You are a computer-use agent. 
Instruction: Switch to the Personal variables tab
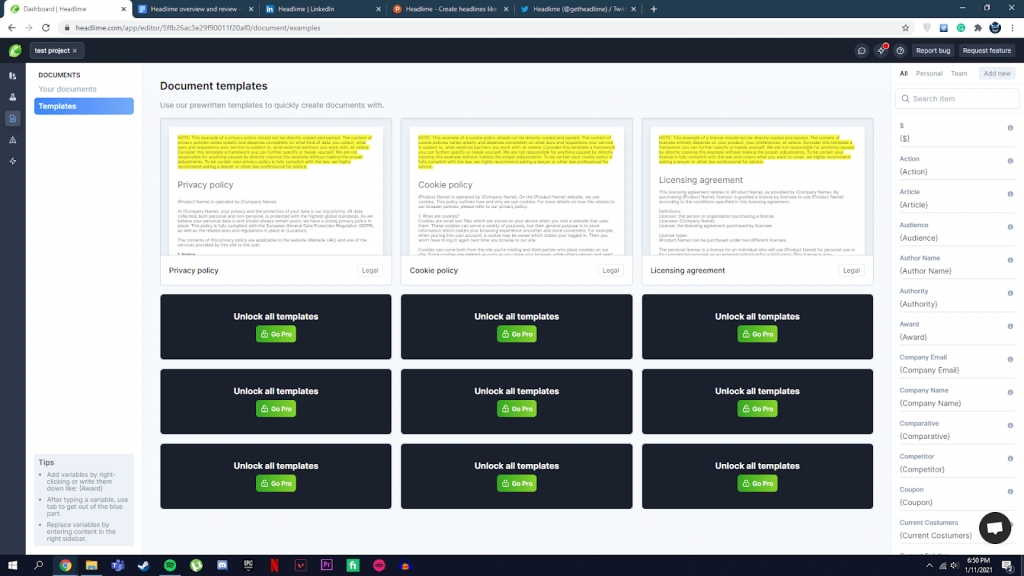929,74
